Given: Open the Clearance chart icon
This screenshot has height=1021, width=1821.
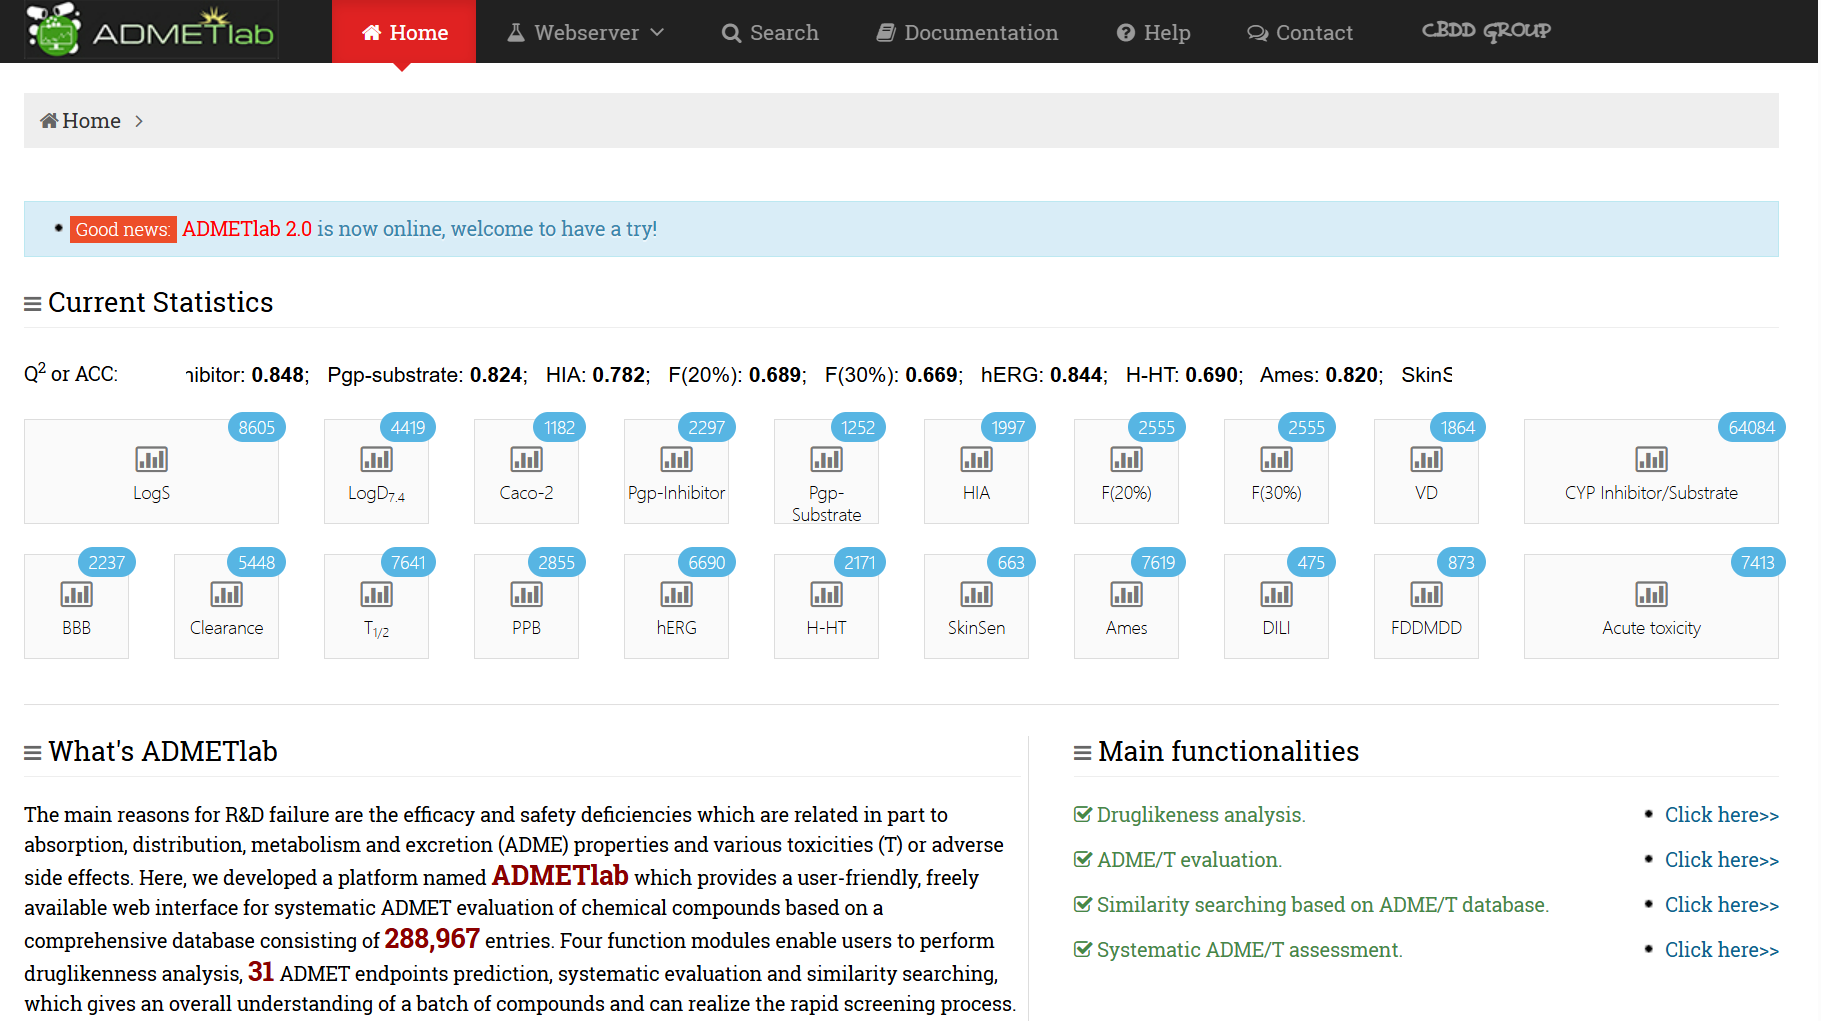Looking at the screenshot, I should click(x=226, y=594).
